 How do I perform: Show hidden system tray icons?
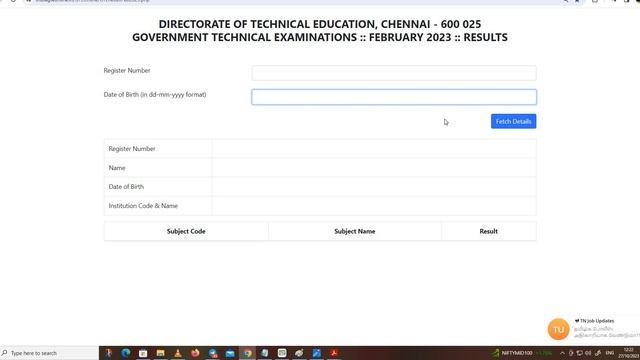562,353
